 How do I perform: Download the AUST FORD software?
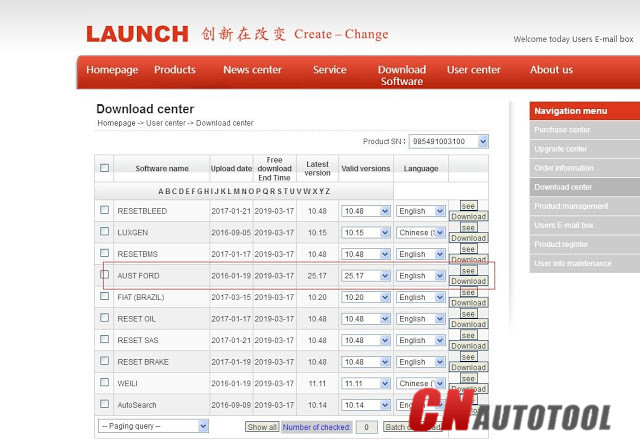point(469,281)
